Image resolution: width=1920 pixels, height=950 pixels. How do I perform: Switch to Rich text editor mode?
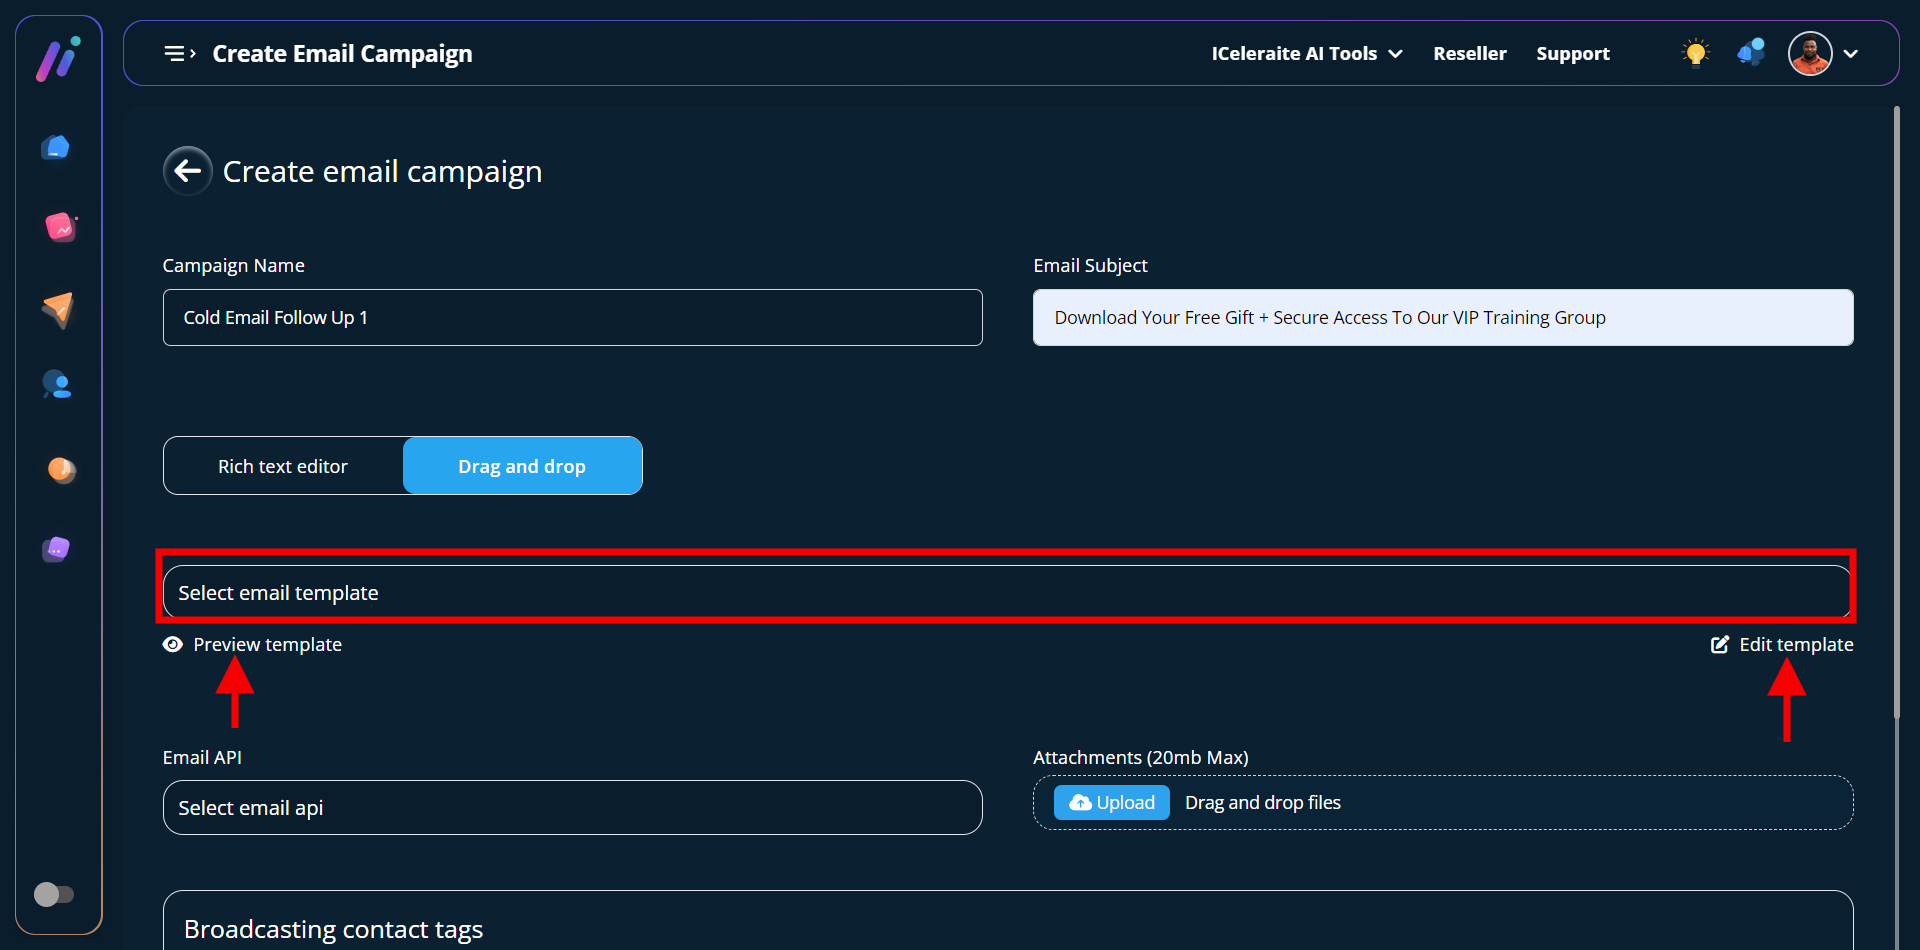click(x=283, y=466)
